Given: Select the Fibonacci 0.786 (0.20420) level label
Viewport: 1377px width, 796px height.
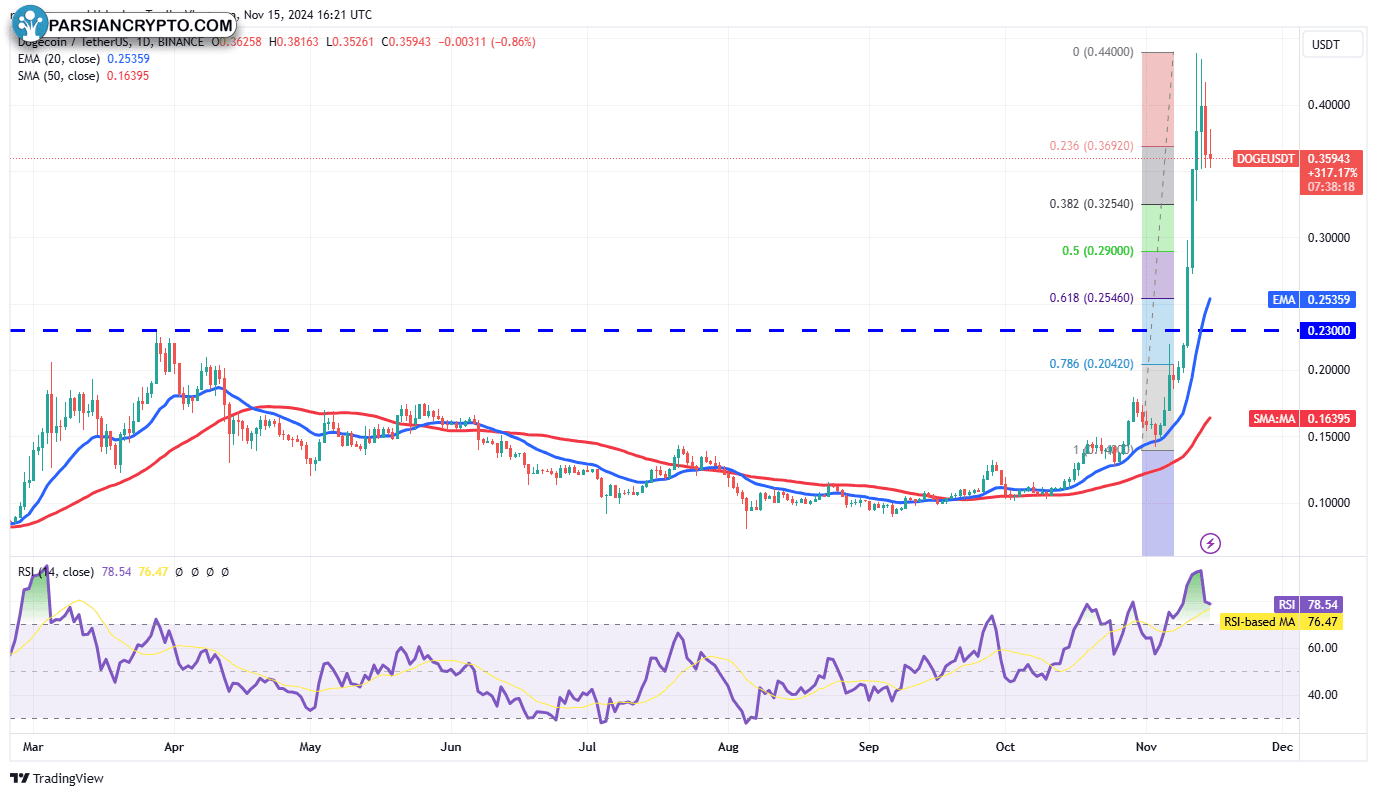Looking at the screenshot, I should point(1091,364).
